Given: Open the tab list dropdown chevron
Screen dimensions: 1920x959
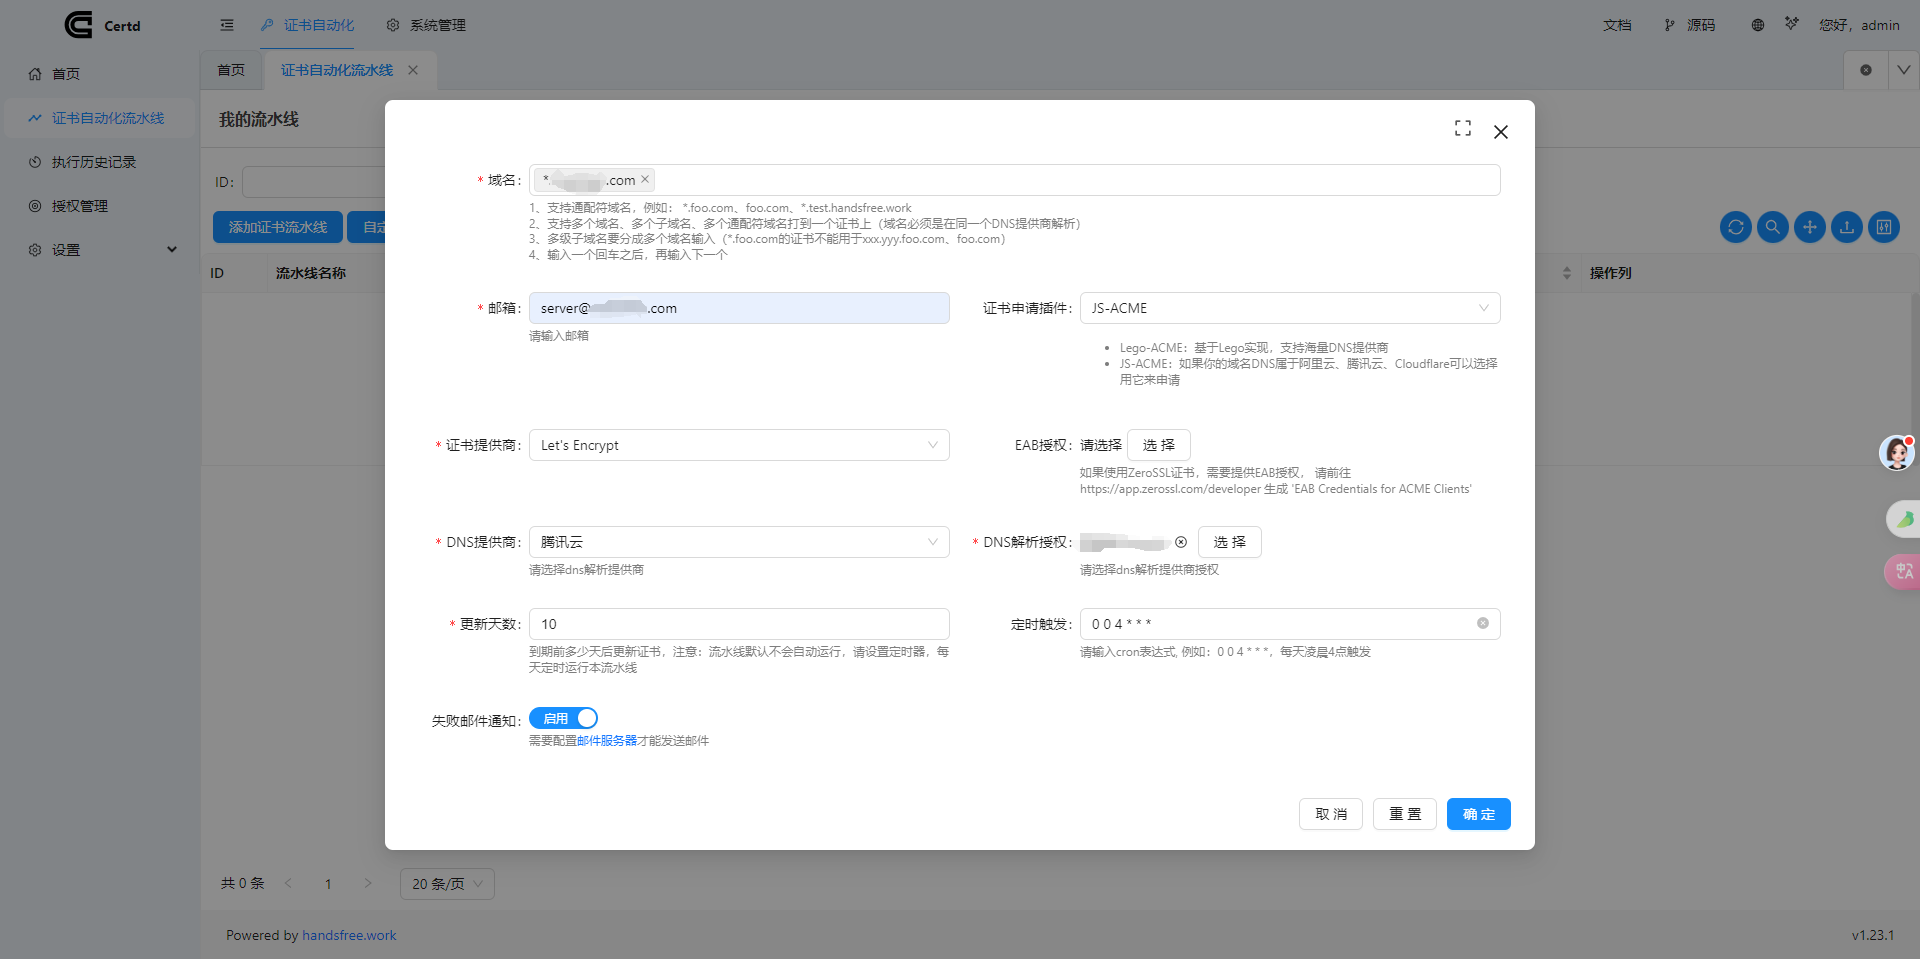Looking at the screenshot, I should coord(1904,70).
